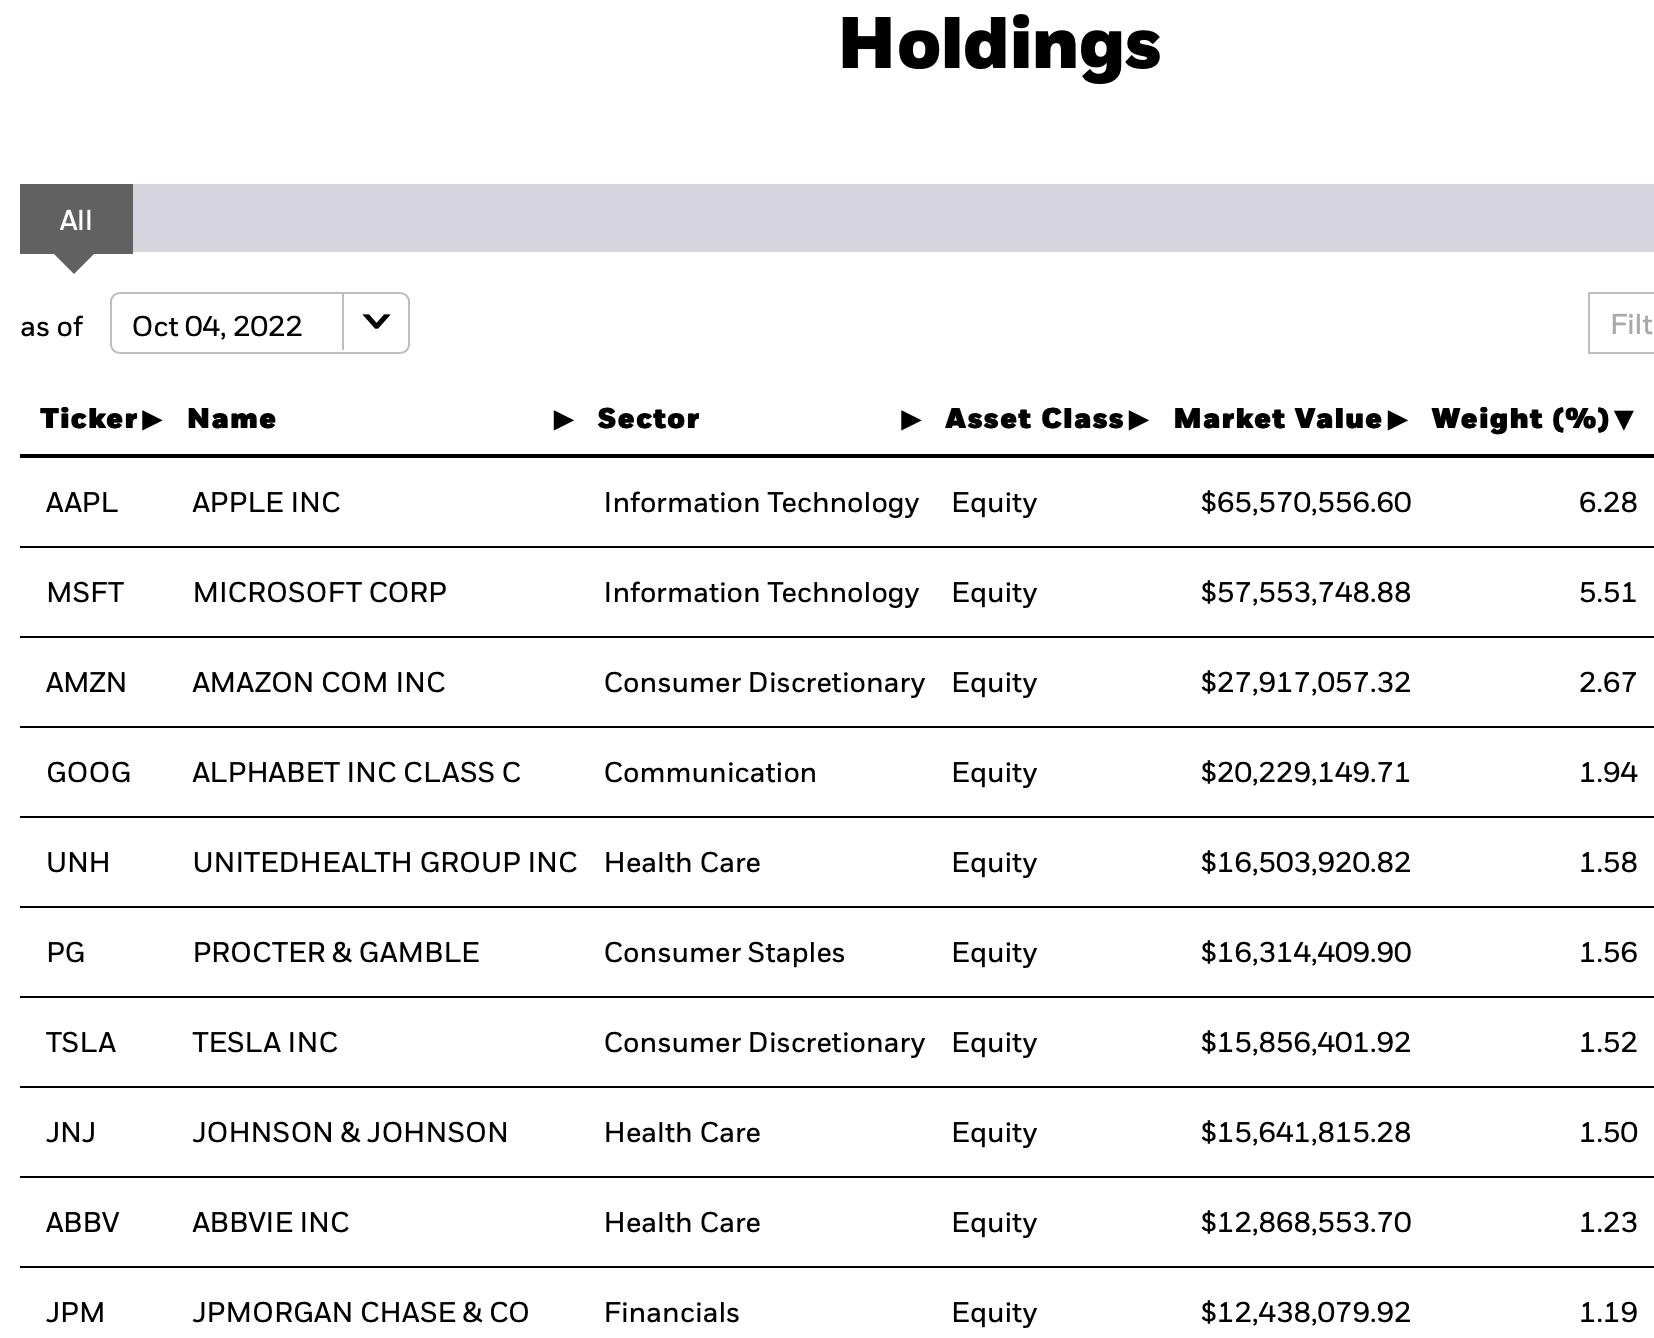The image size is (1654, 1338).
Task: Click the Ticker header label
Action: (x=89, y=419)
